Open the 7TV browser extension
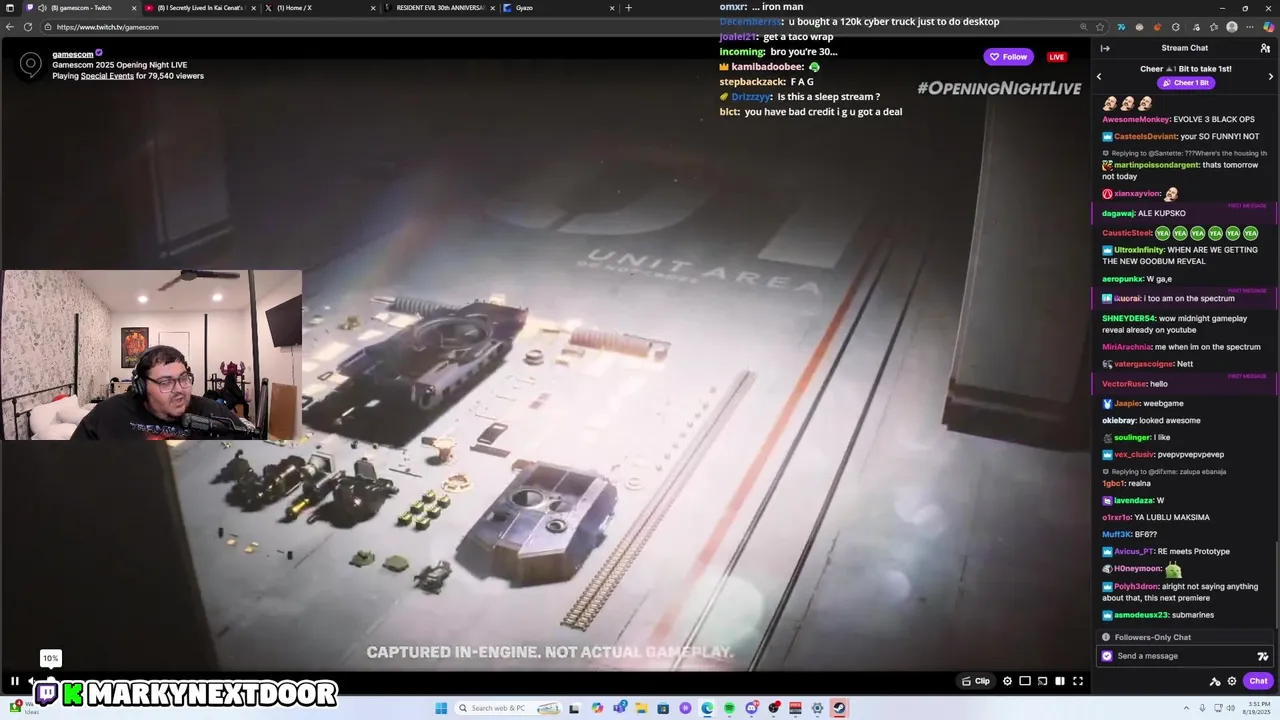Image resolution: width=1280 pixels, height=720 pixels. point(1120,27)
